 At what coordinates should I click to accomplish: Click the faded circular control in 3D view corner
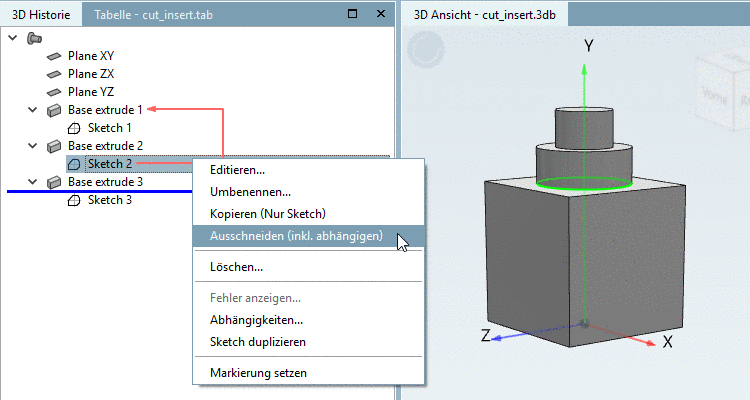(x=426, y=49)
